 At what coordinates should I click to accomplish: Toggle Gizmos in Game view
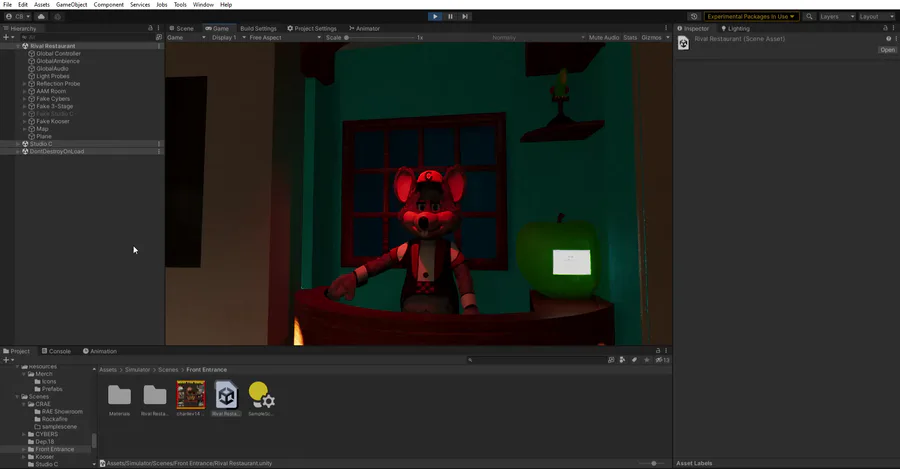pyautogui.click(x=651, y=37)
